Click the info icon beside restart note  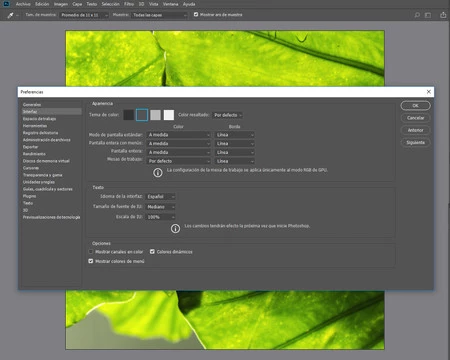coord(175,228)
